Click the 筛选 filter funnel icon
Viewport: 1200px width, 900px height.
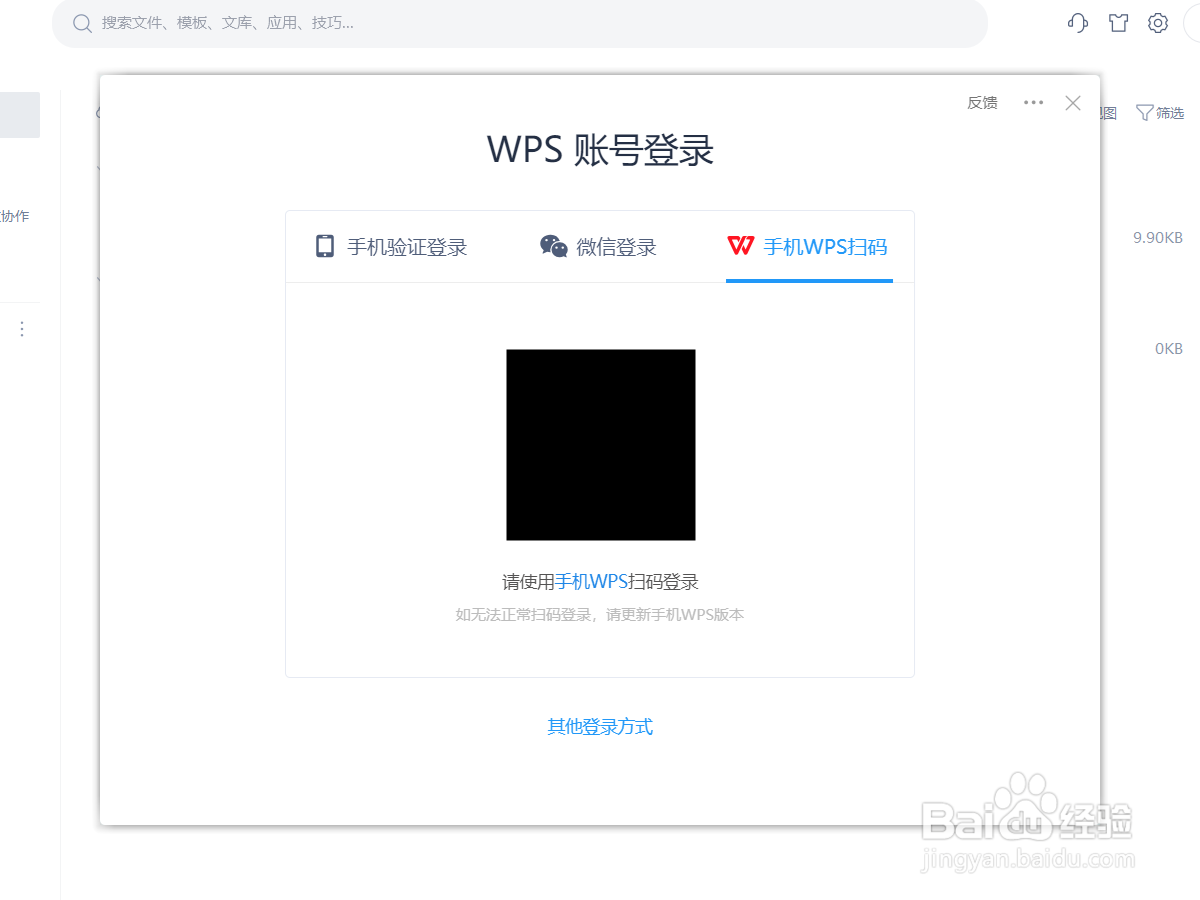[1143, 112]
